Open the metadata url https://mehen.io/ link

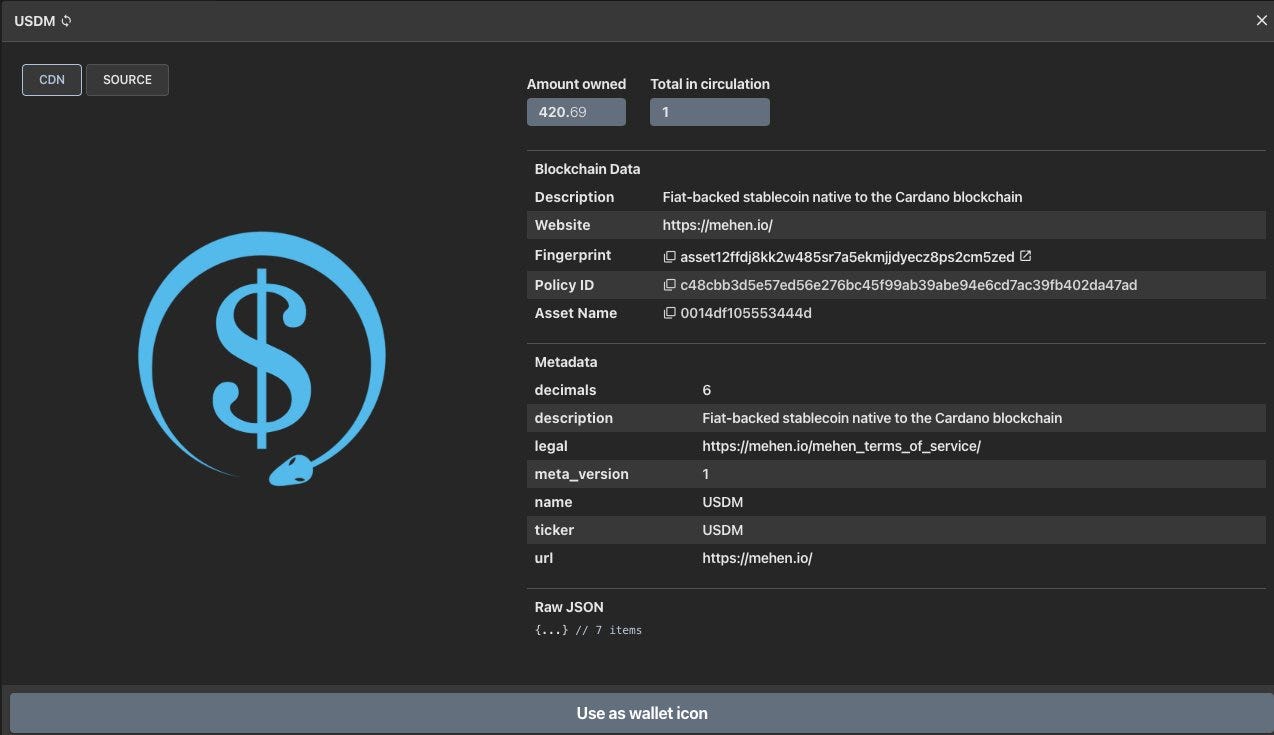tap(757, 558)
